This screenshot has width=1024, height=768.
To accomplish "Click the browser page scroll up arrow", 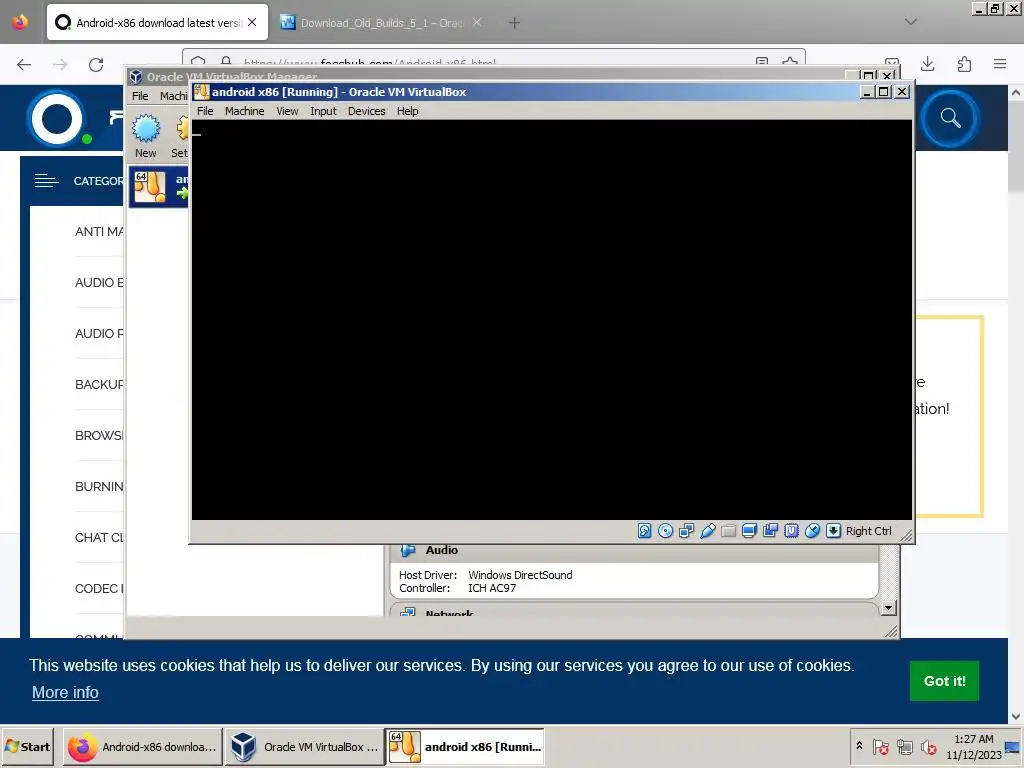I will (1016, 93).
